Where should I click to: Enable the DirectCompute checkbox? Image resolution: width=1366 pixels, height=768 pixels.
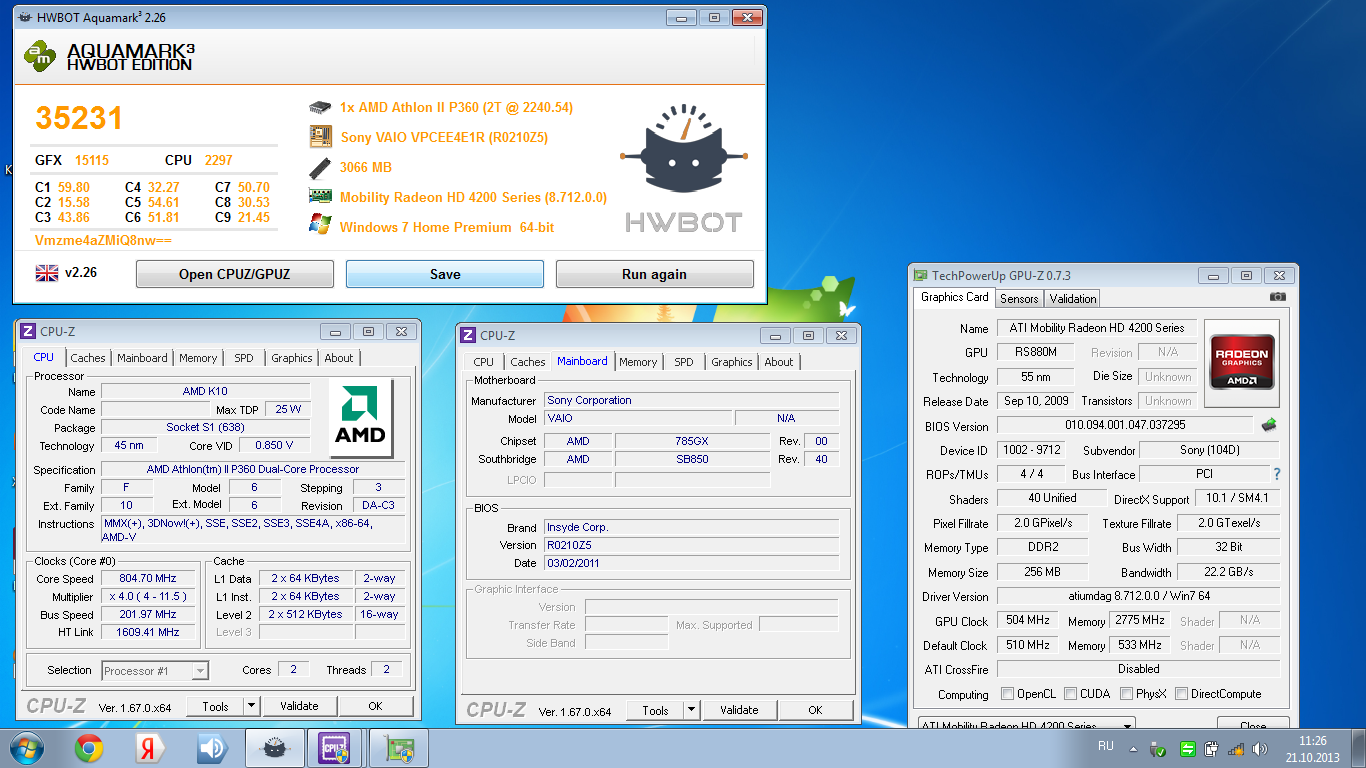pos(1181,693)
